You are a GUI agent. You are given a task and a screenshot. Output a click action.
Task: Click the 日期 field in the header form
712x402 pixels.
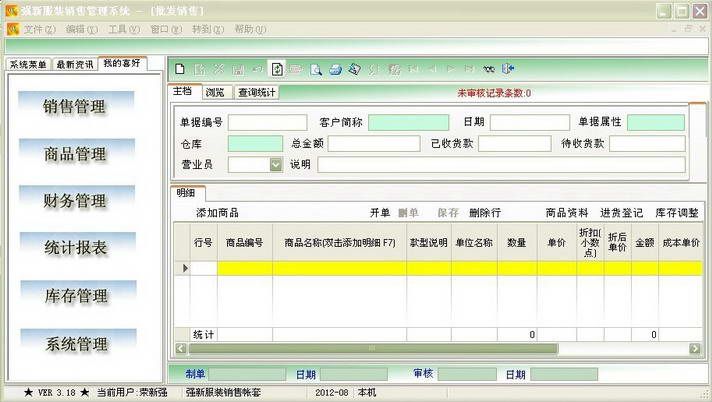tap(530, 123)
